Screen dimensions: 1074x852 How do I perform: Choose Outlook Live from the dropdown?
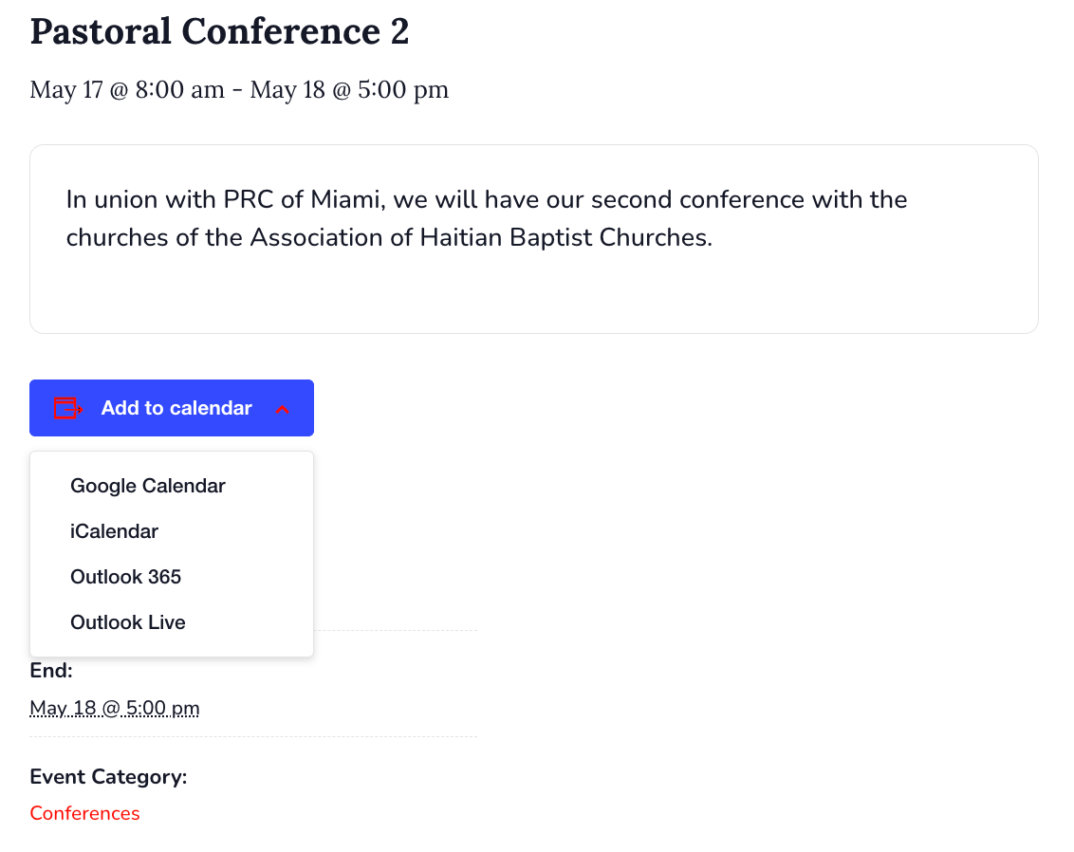(x=128, y=622)
